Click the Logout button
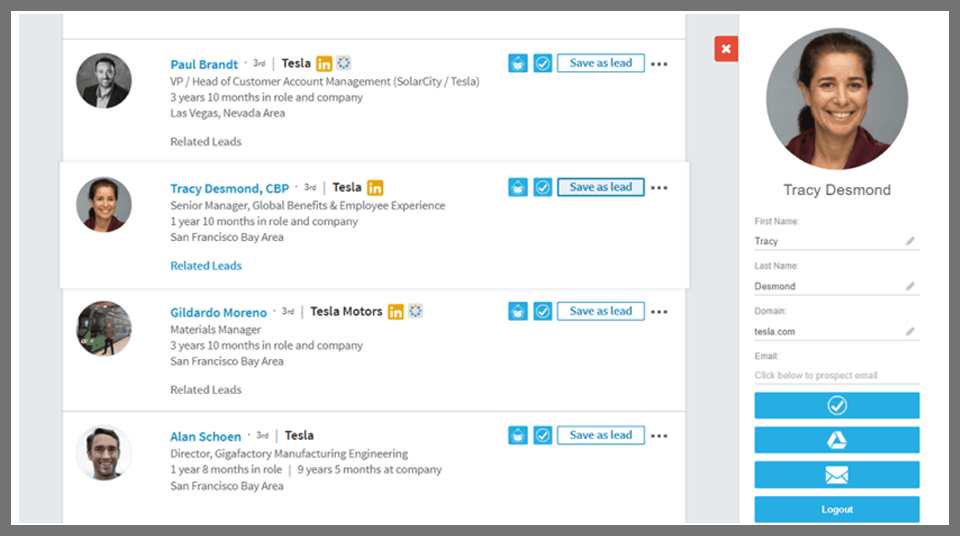 coord(836,509)
